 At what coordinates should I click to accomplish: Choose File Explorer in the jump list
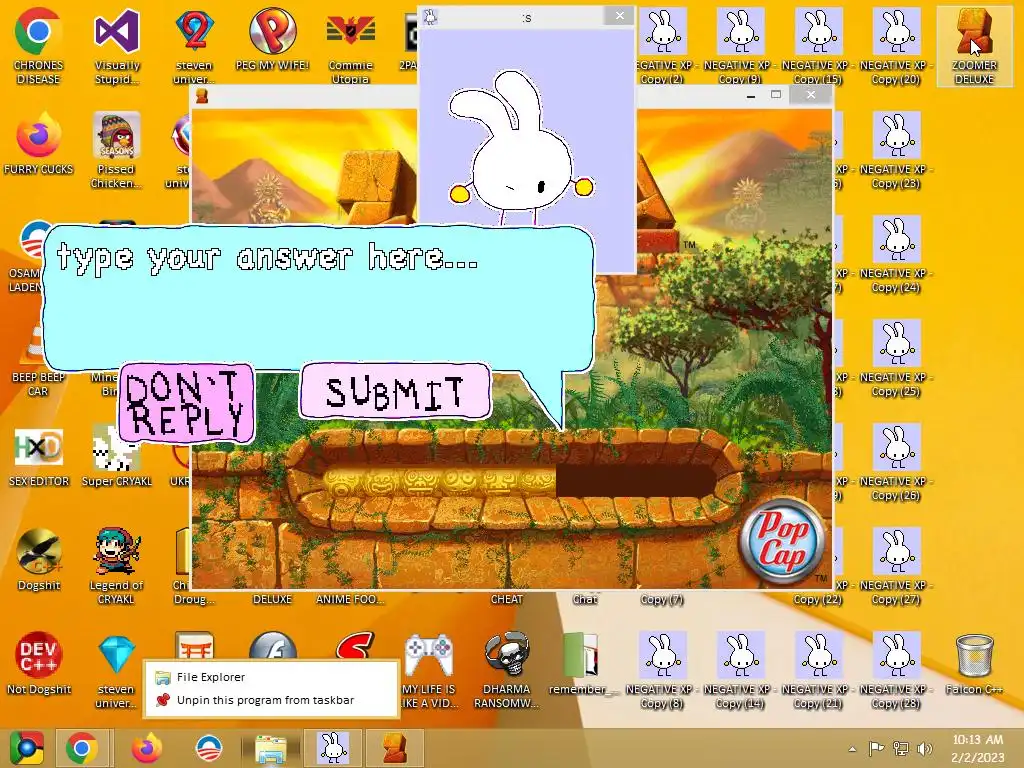(x=271, y=677)
